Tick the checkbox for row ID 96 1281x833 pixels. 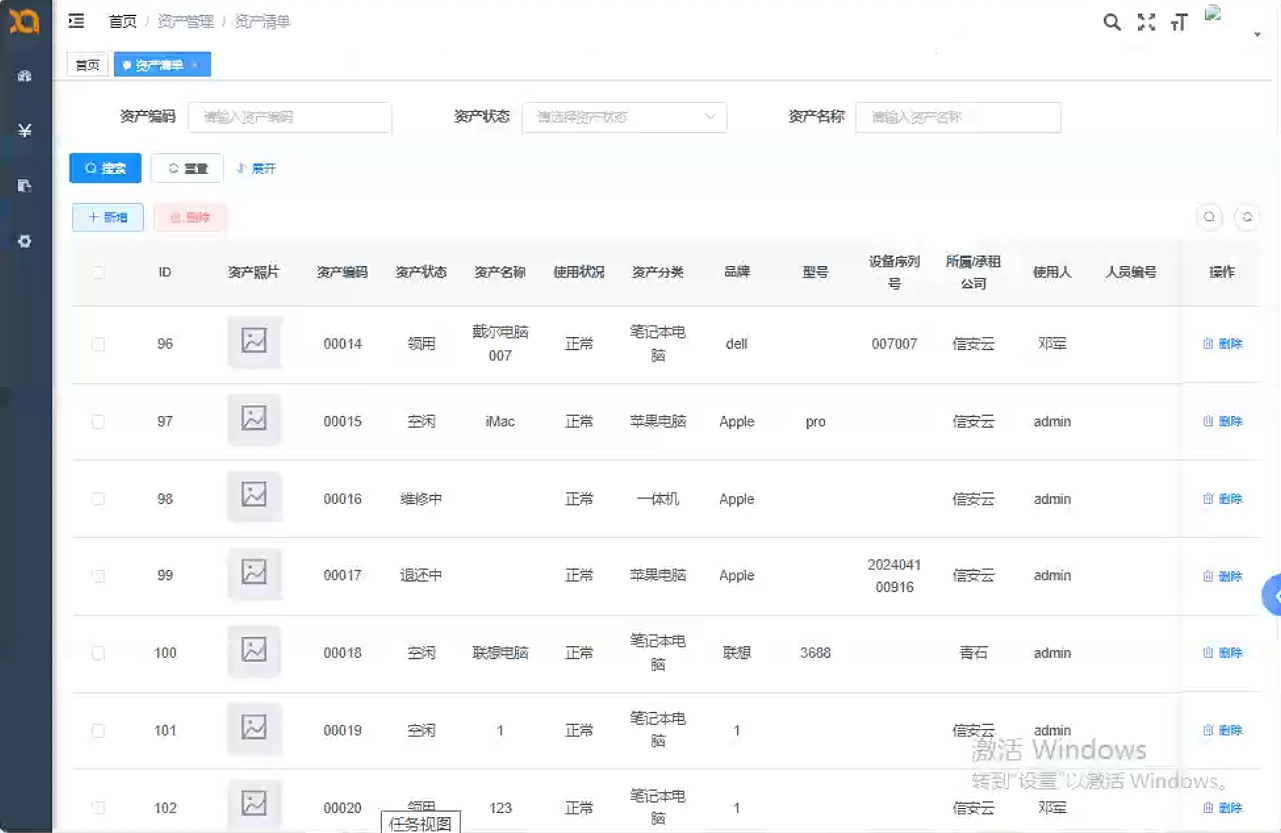point(98,344)
